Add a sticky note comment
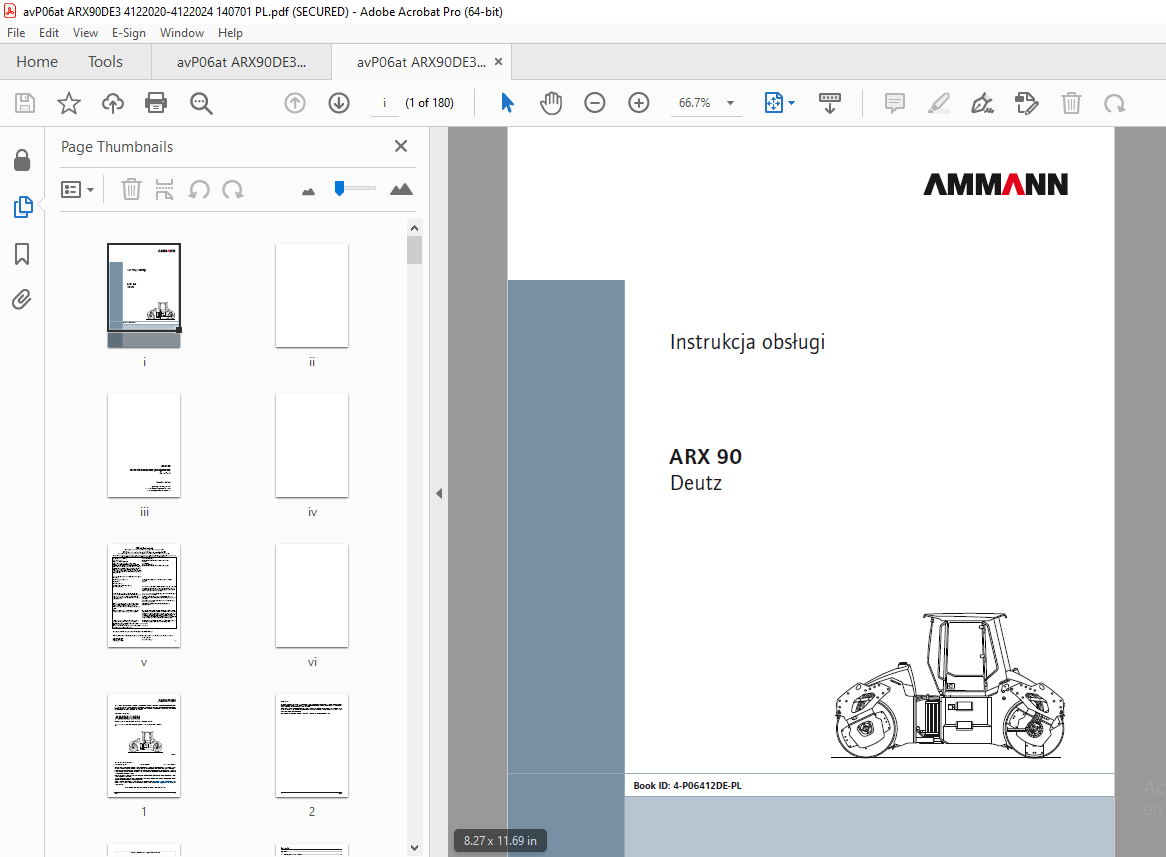Screen dimensions: 1166x857 895,103
